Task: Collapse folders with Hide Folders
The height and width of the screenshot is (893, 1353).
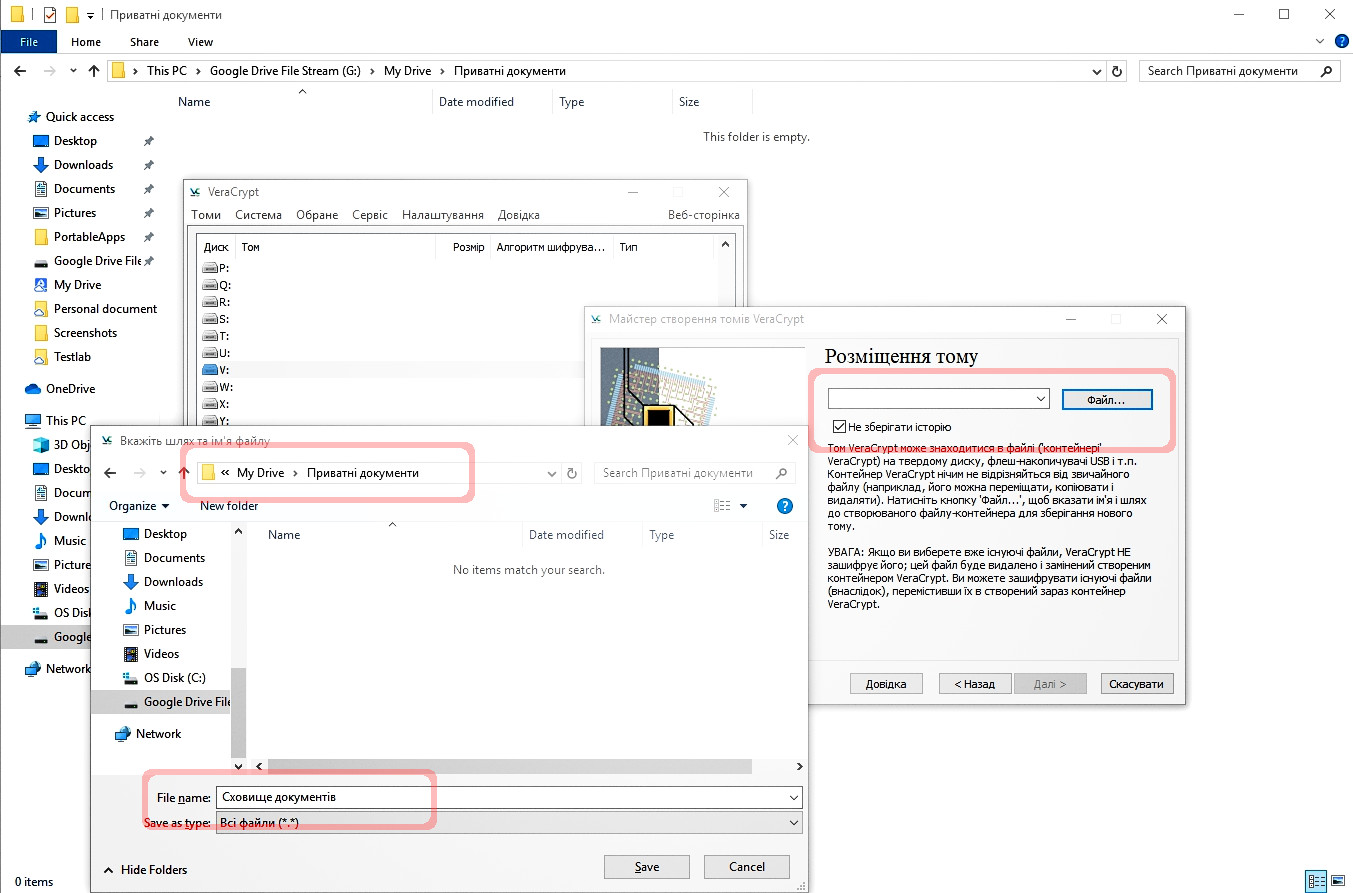Action: click(145, 870)
